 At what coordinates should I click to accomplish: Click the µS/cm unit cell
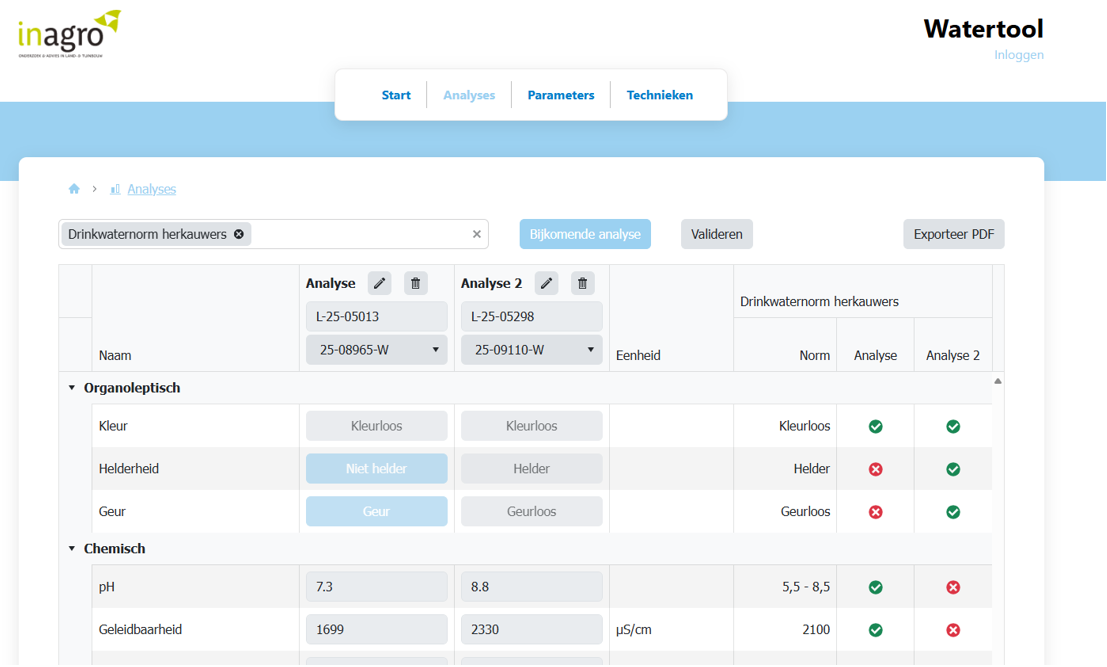(634, 629)
